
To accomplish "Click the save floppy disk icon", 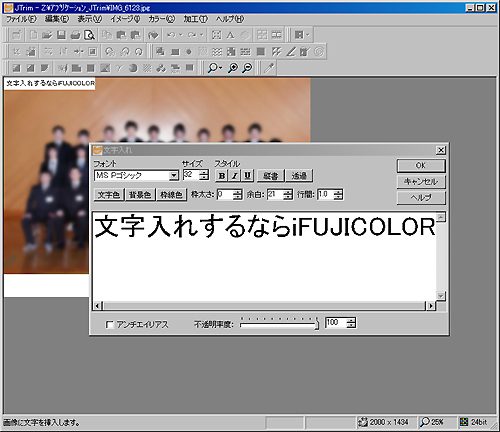I will coord(61,35).
